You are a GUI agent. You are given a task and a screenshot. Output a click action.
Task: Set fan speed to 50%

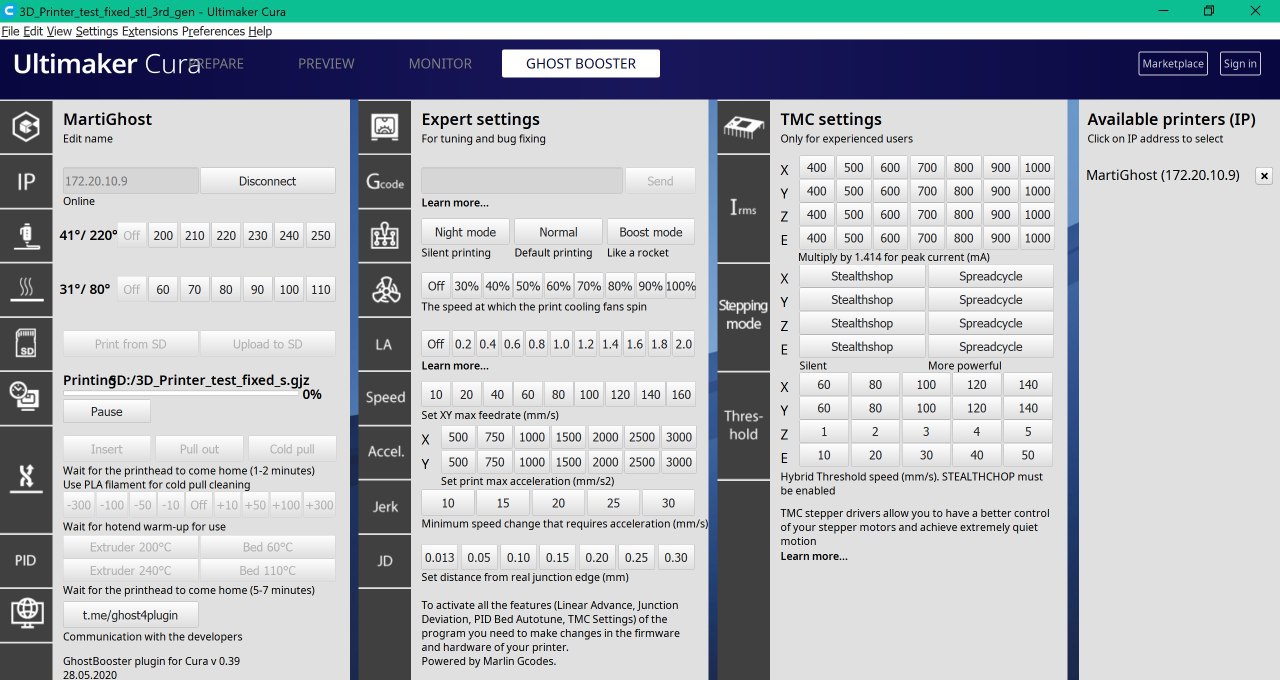coord(528,286)
